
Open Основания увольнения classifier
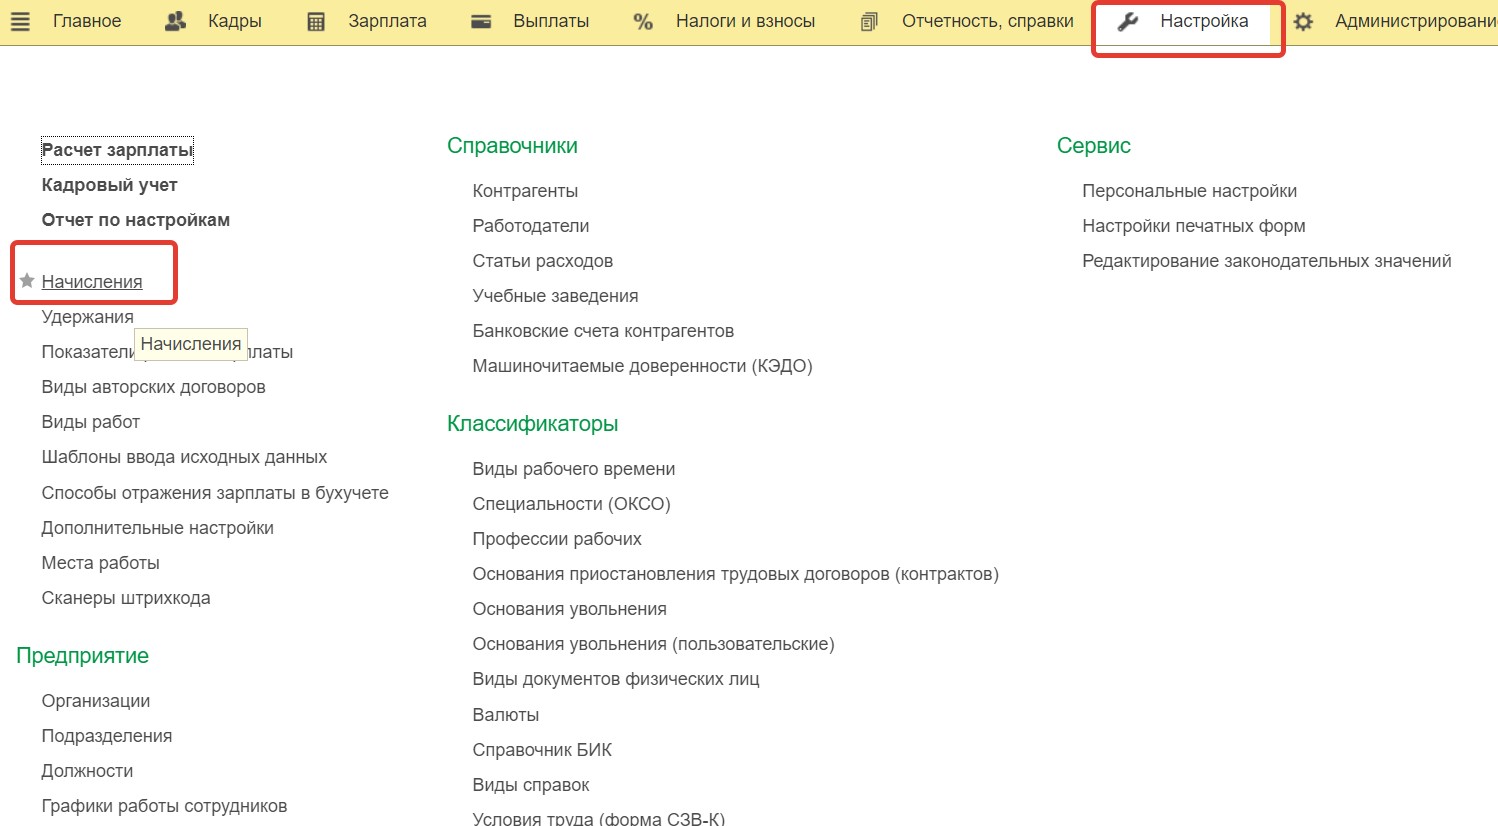[569, 609]
